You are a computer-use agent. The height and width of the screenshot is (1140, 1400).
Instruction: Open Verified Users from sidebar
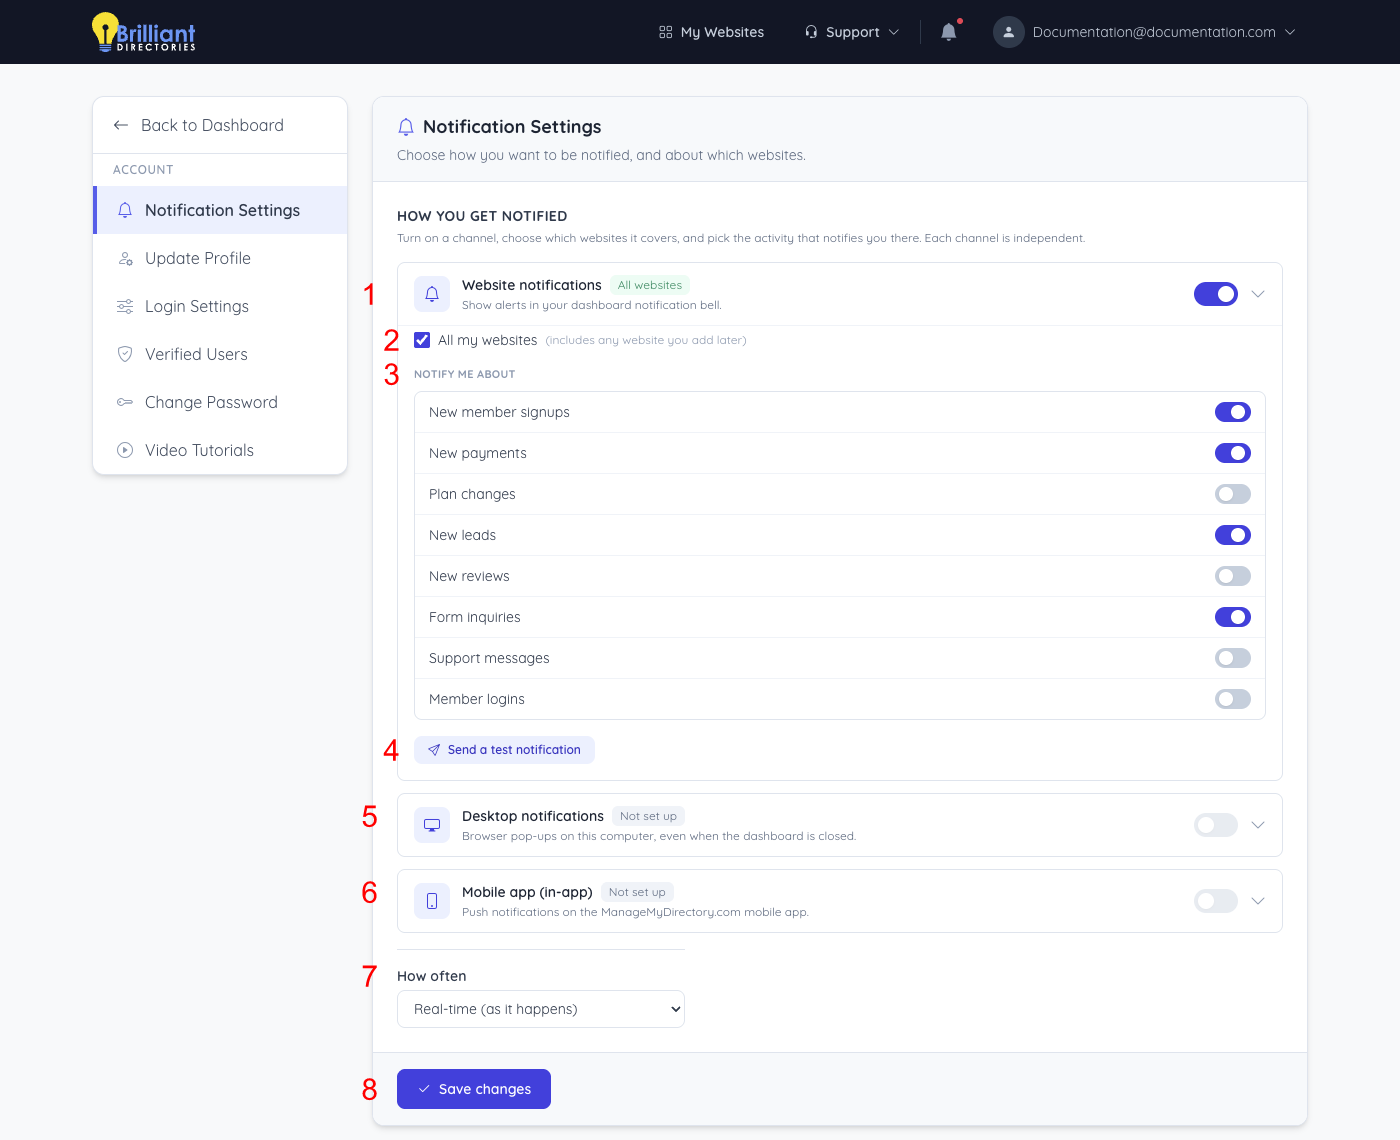pos(220,354)
